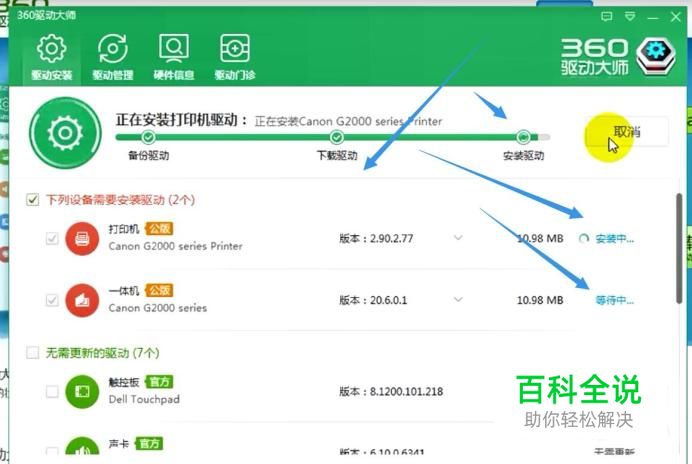The height and width of the screenshot is (464, 692).
Task: Open the feedback message icon in title bar
Action: point(607,17)
